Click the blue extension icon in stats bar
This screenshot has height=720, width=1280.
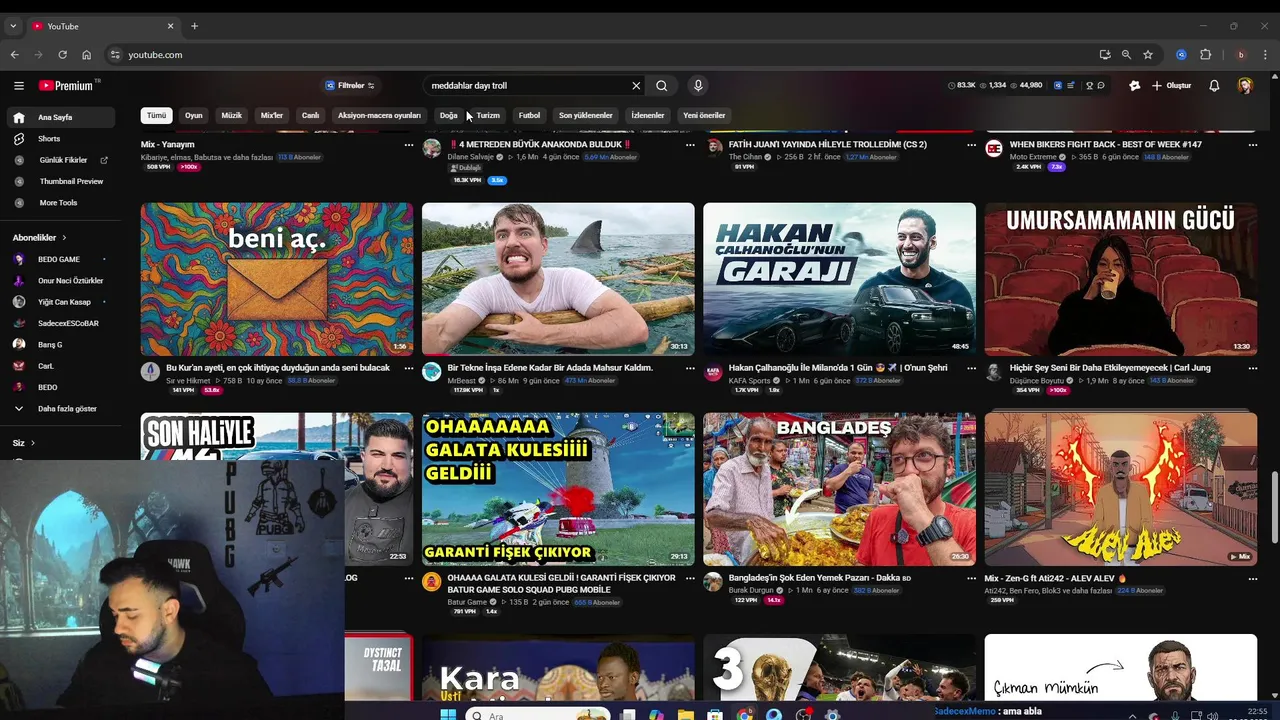pos(1058,86)
